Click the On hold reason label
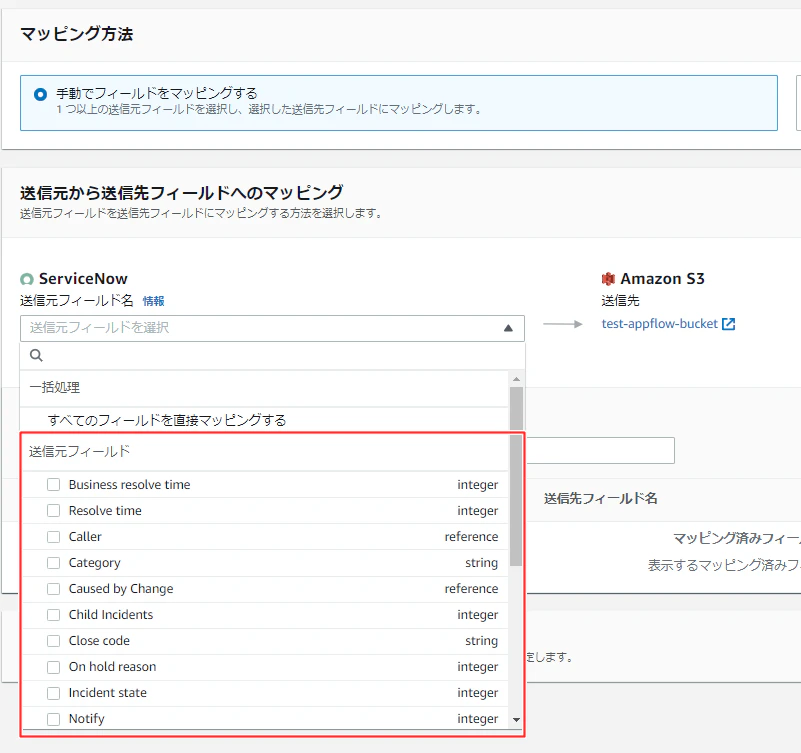 click(112, 667)
